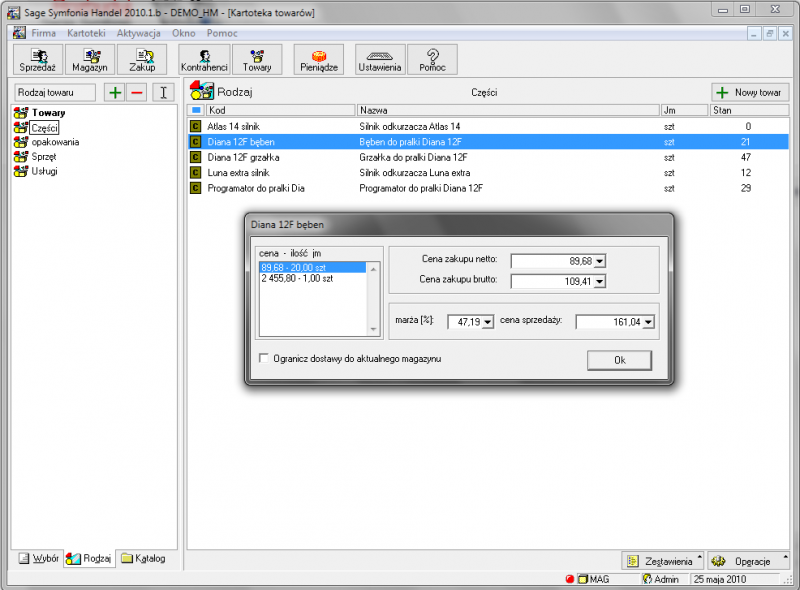Click the Rodzaj header icon
The width and height of the screenshot is (800, 590).
(202, 91)
